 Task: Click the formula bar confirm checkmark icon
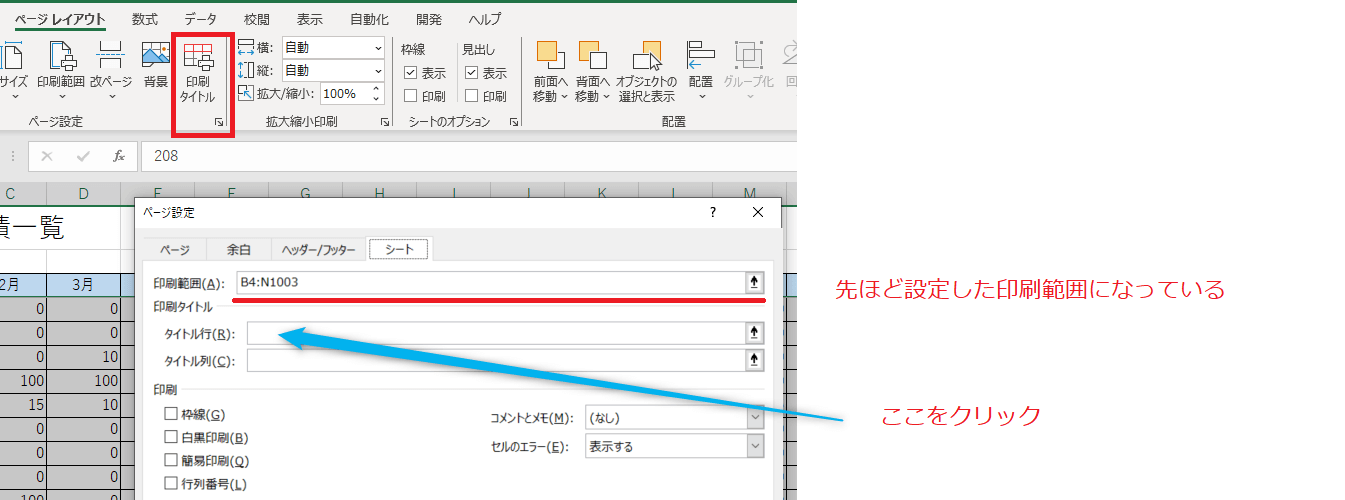click(x=84, y=156)
